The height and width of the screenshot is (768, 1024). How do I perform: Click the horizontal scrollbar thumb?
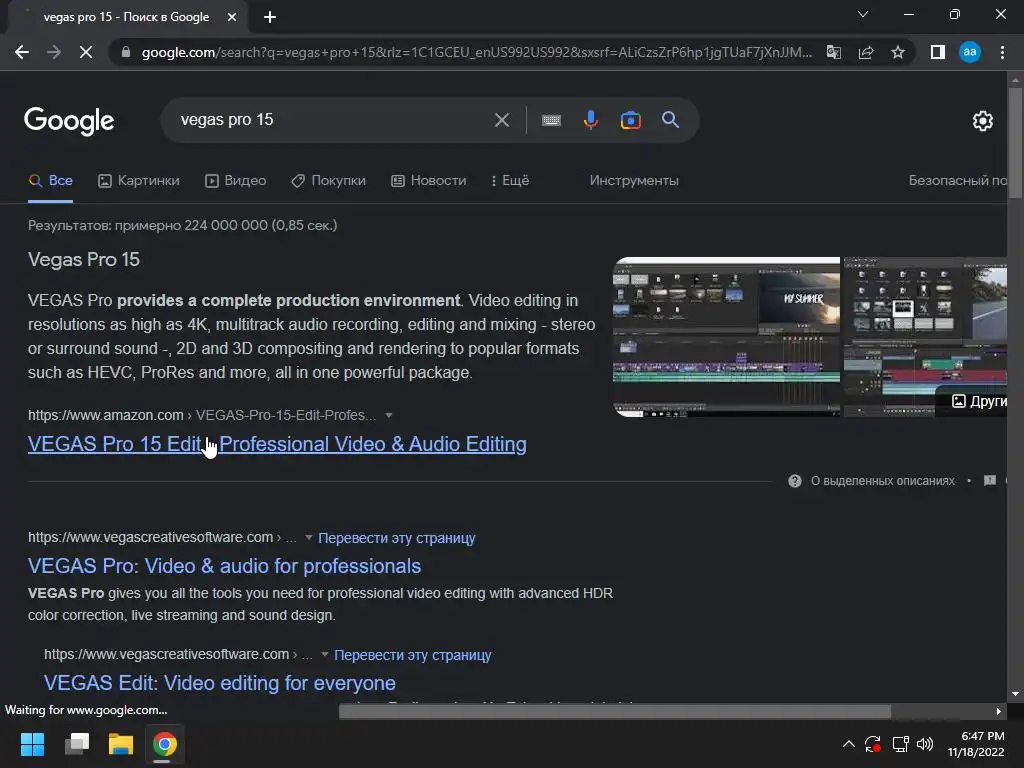click(615, 712)
